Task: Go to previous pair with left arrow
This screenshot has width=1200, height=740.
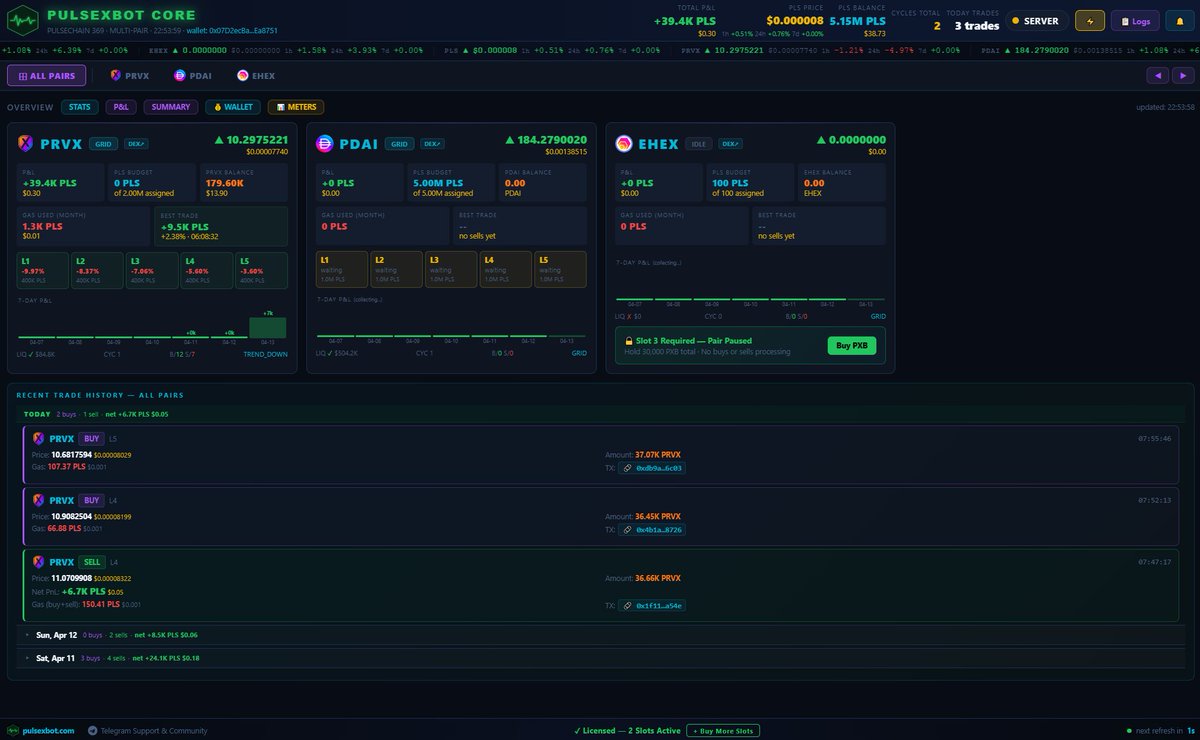Action: [1157, 75]
